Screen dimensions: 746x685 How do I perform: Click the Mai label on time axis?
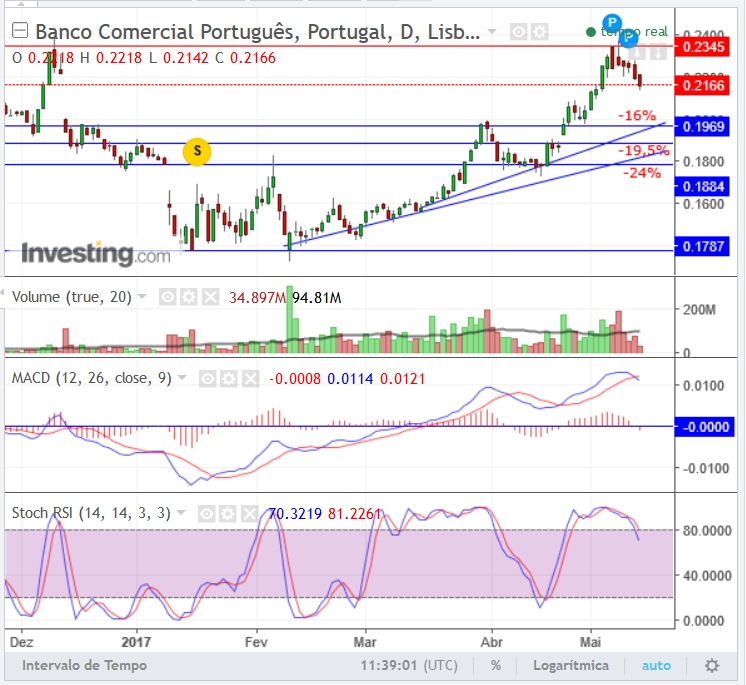(x=590, y=642)
